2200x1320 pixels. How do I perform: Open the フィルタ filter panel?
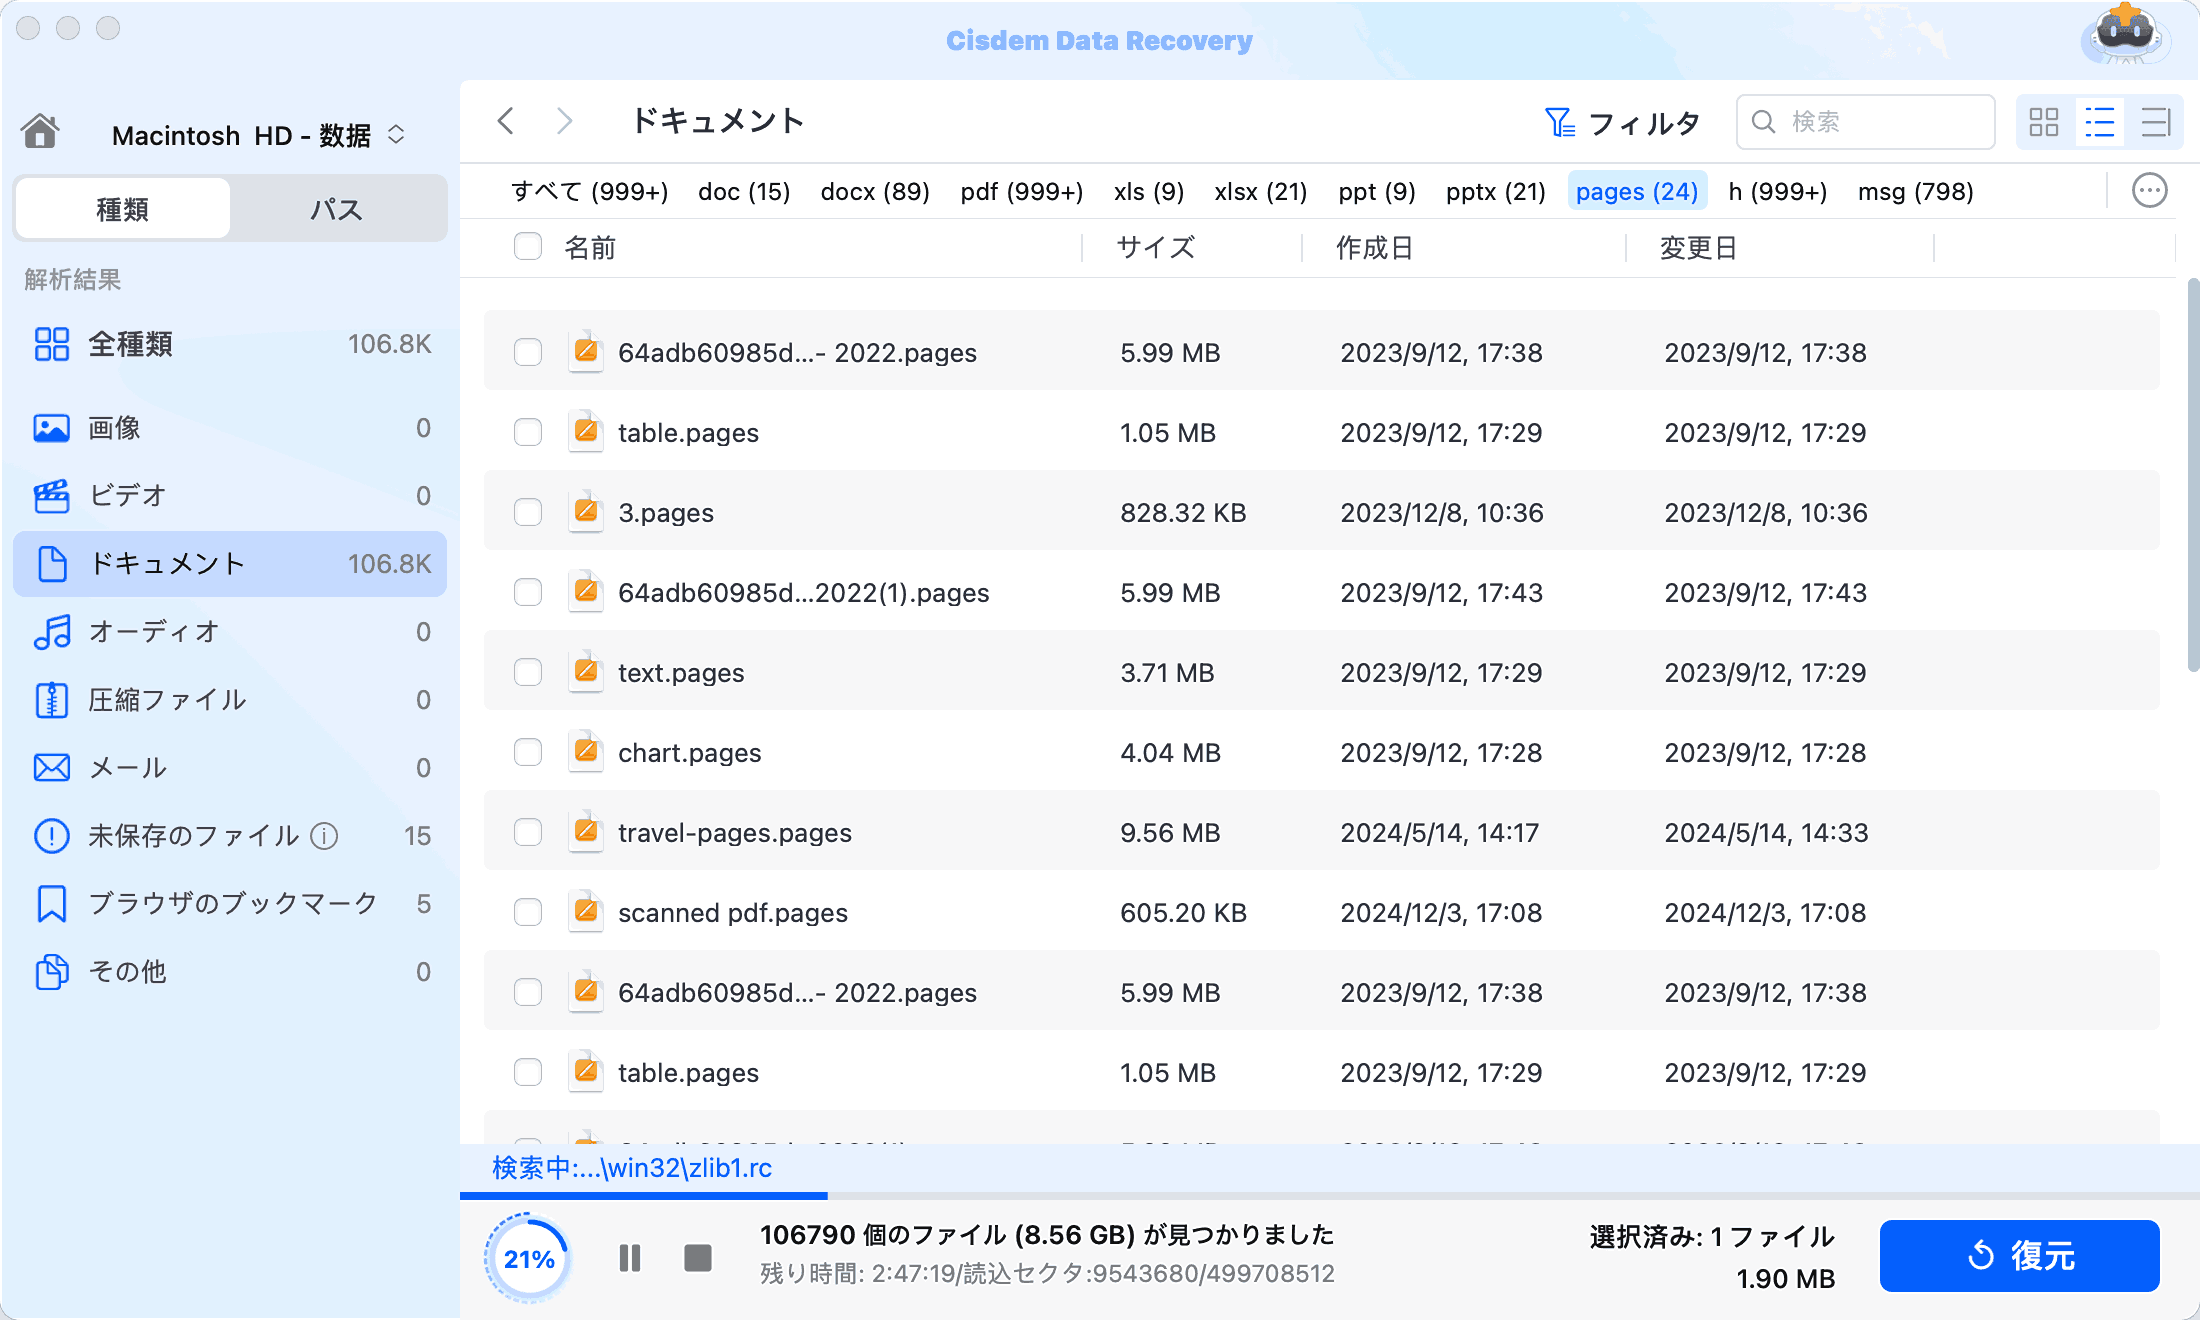(1622, 123)
